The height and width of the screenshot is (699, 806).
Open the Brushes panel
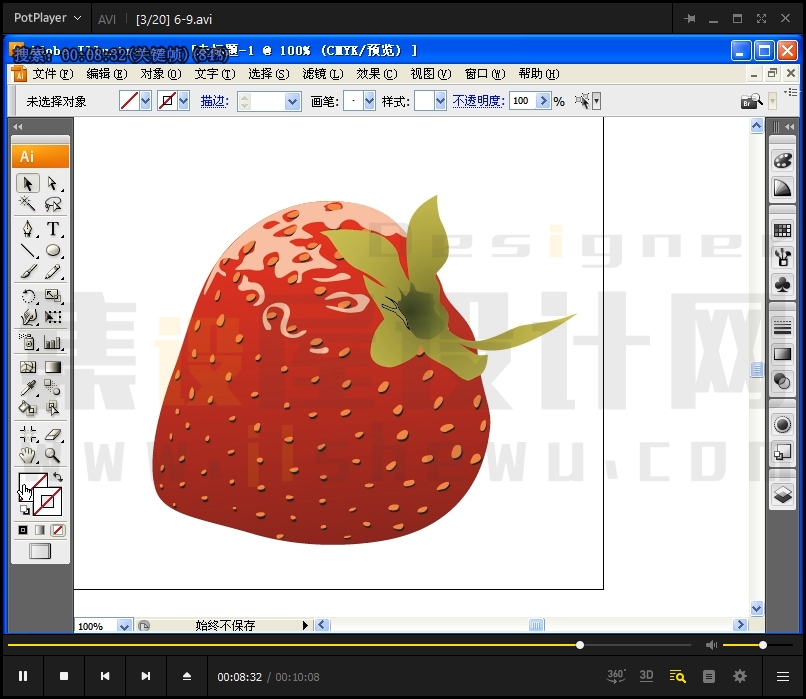click(x=782, y=257)
